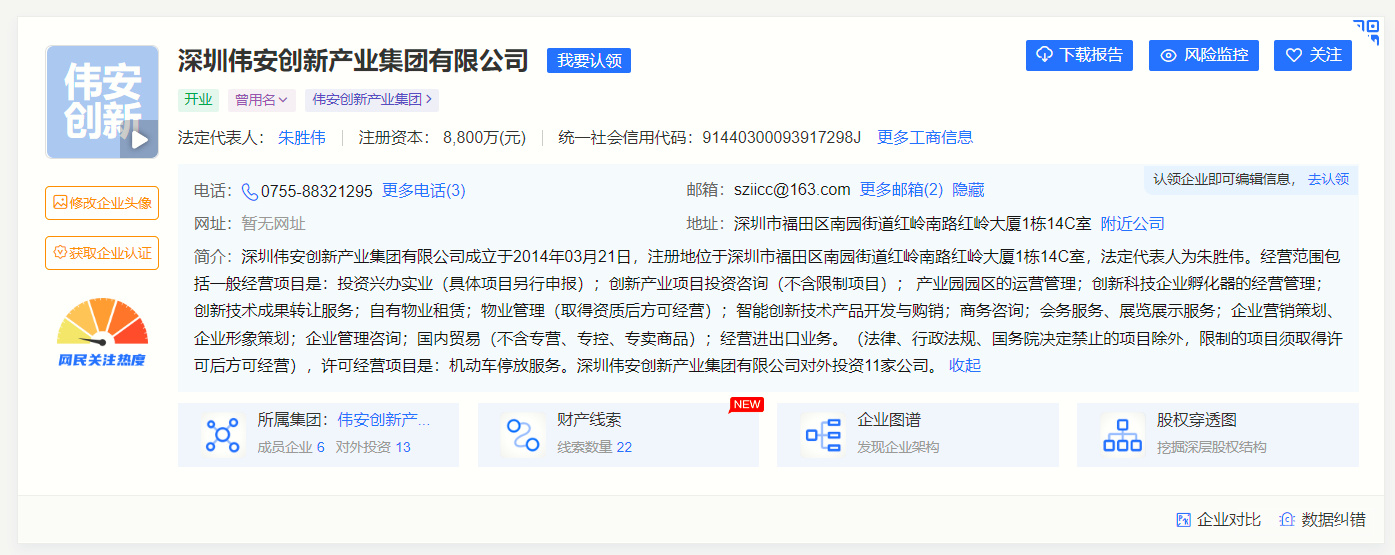Open 企业图谱 enterprise graph title
The width and height of the screenshot is (1395, 555).
click(x=889, y=420)
